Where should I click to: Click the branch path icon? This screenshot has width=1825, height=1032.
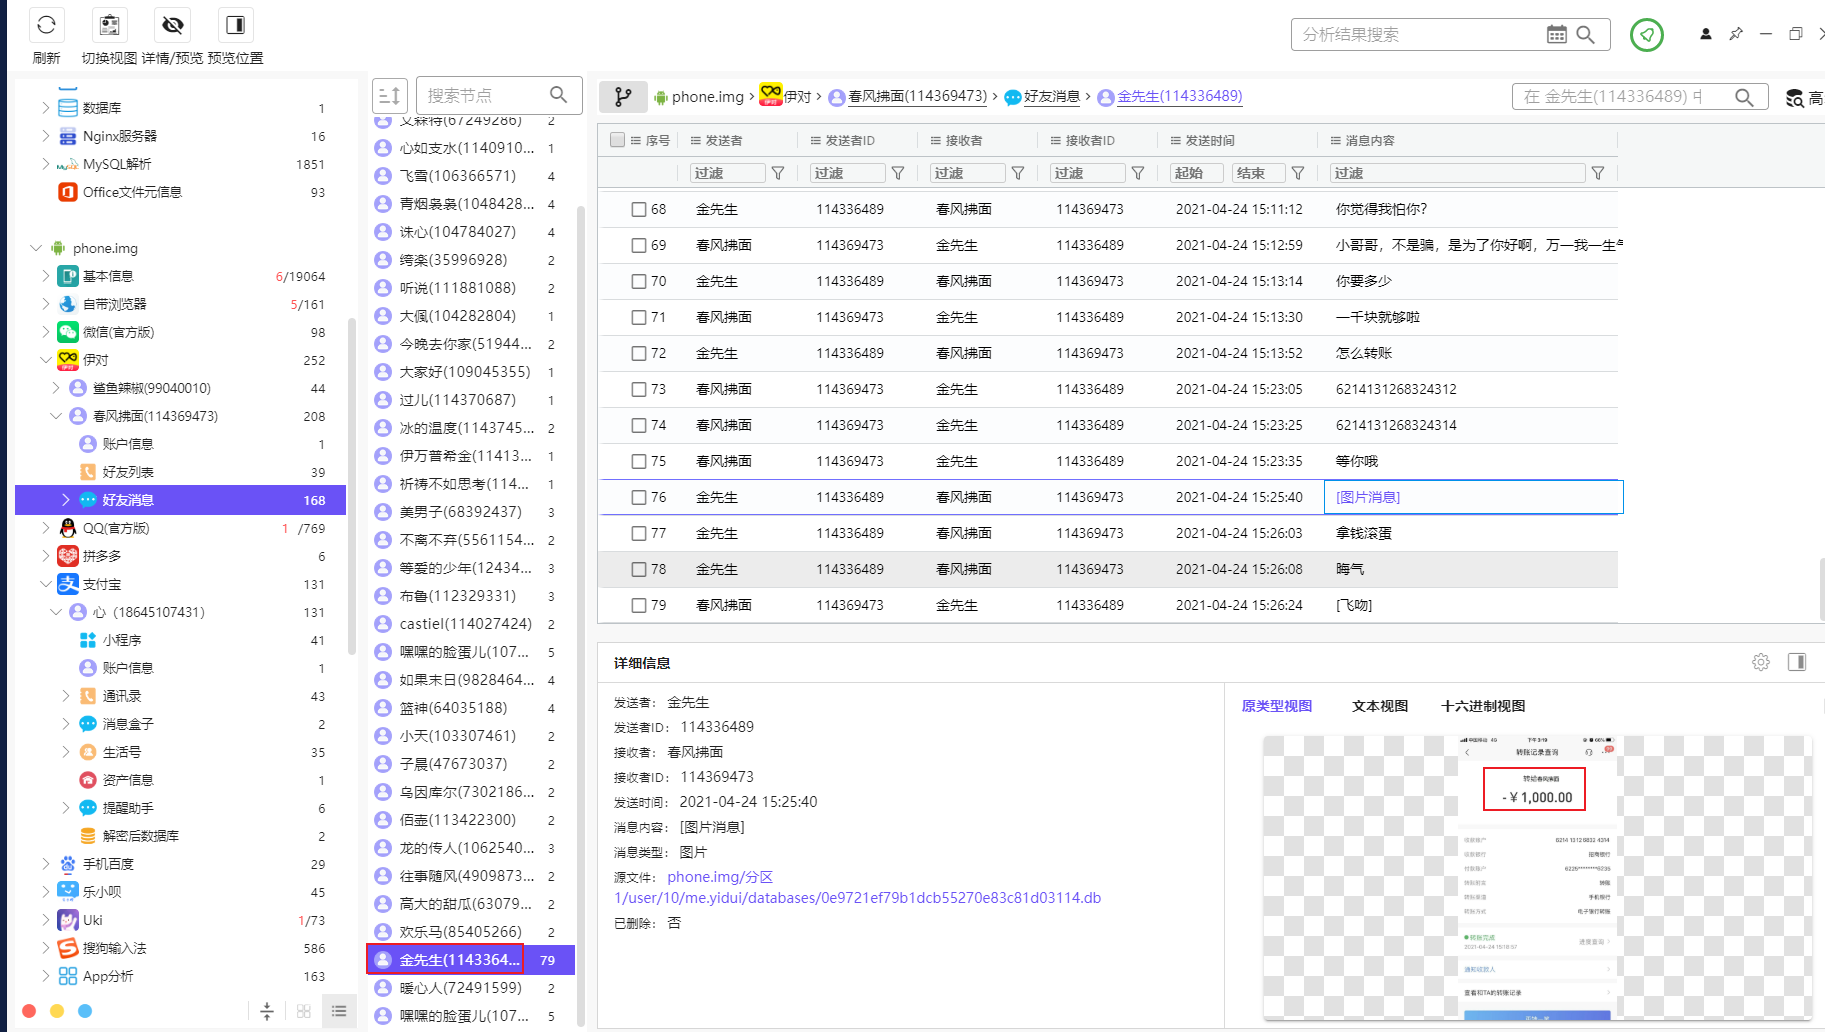(x=622, y=97)
